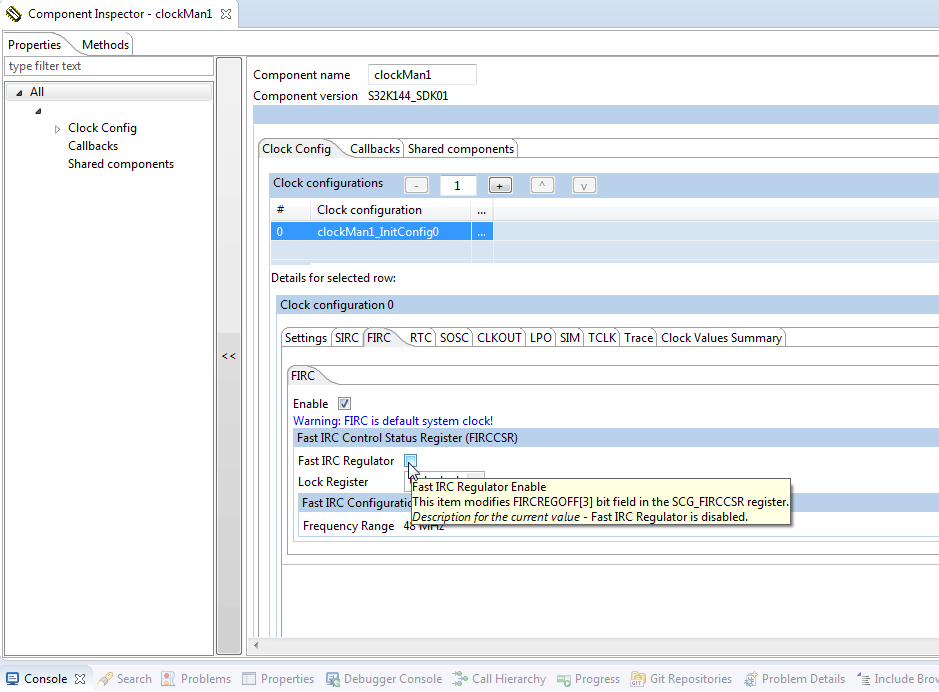Image resolution: width=939 pixels, height=692 pixels.
Task: Switch to the CLKOUT tab
Action: tap(499, 338)
